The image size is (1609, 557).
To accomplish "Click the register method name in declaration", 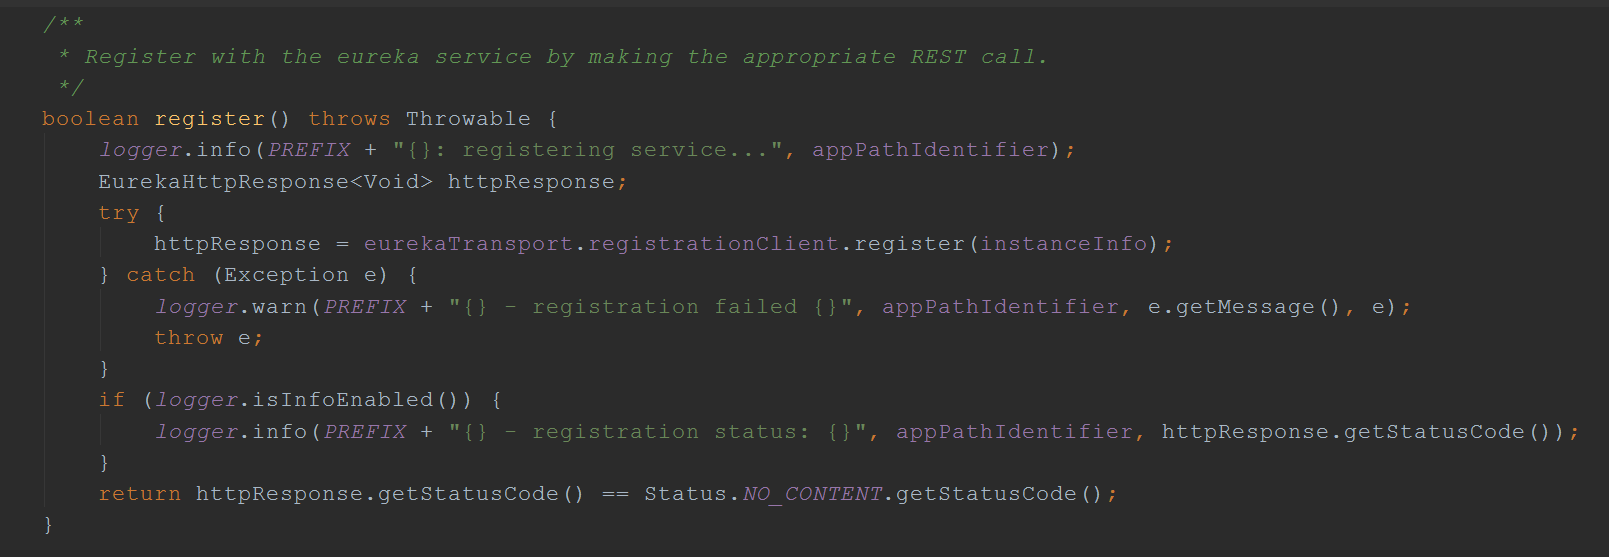I will click(209, 119).
